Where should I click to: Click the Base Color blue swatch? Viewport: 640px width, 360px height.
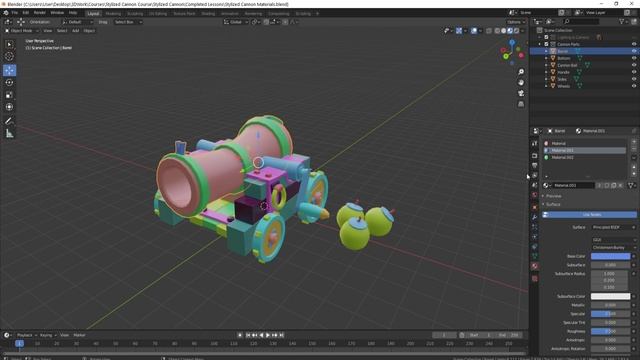tap(610, 256)
